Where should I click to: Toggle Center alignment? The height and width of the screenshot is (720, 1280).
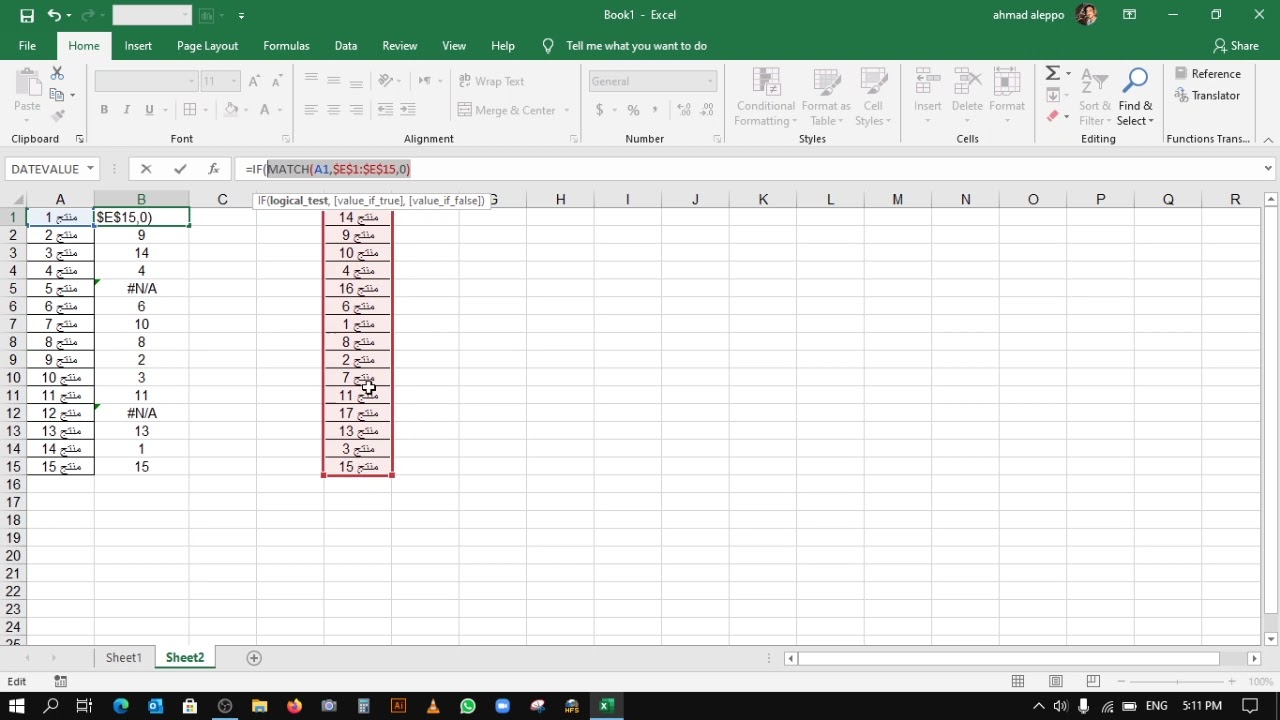334,110
